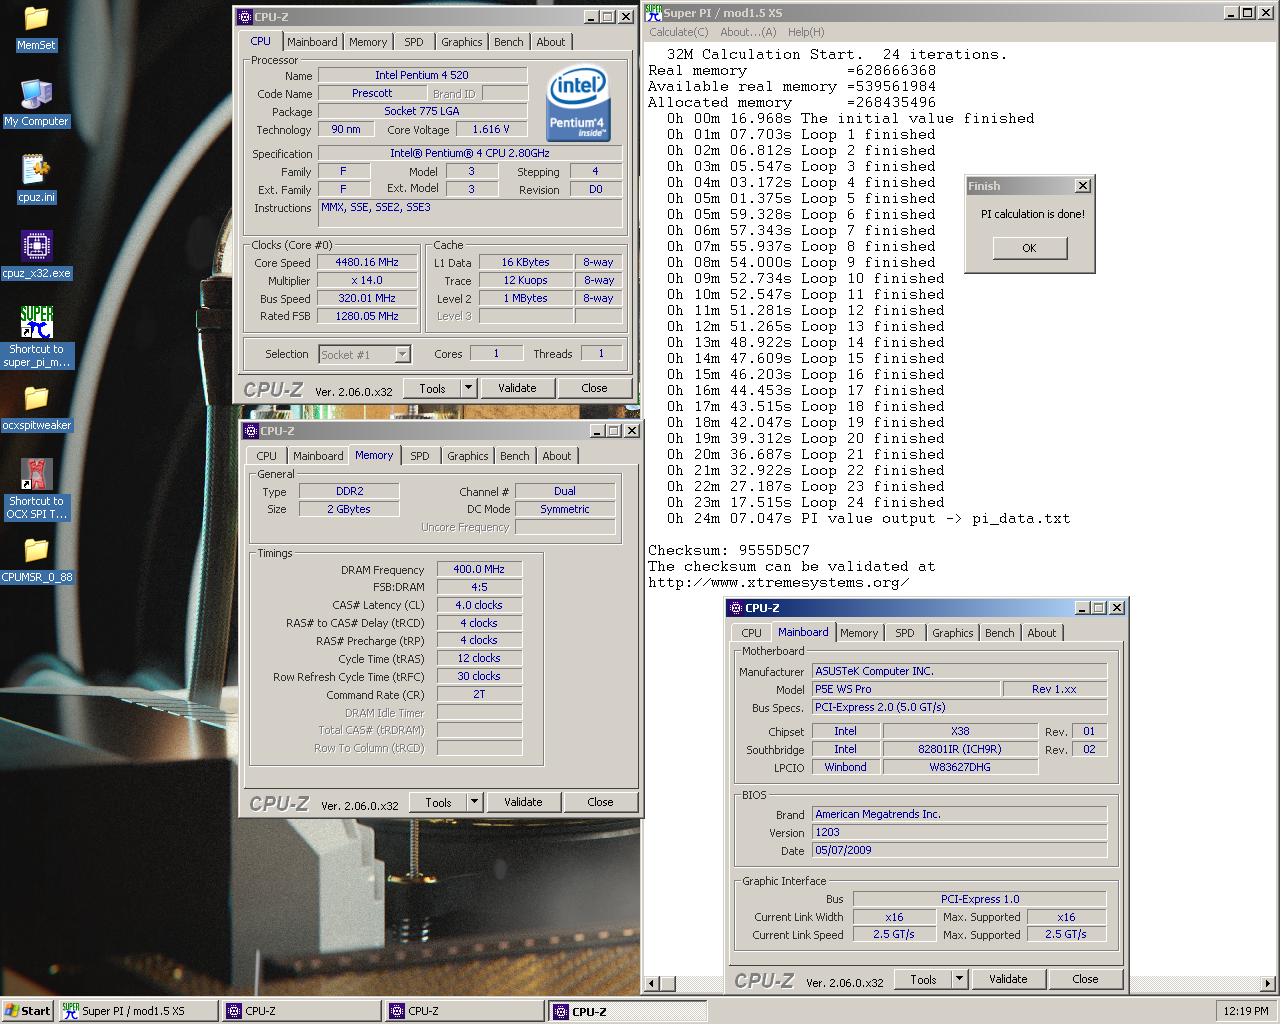This screenshot has height=1024, width=1280.
Task: Click Validate in Mainboard window
Action: click(1008, 979)
